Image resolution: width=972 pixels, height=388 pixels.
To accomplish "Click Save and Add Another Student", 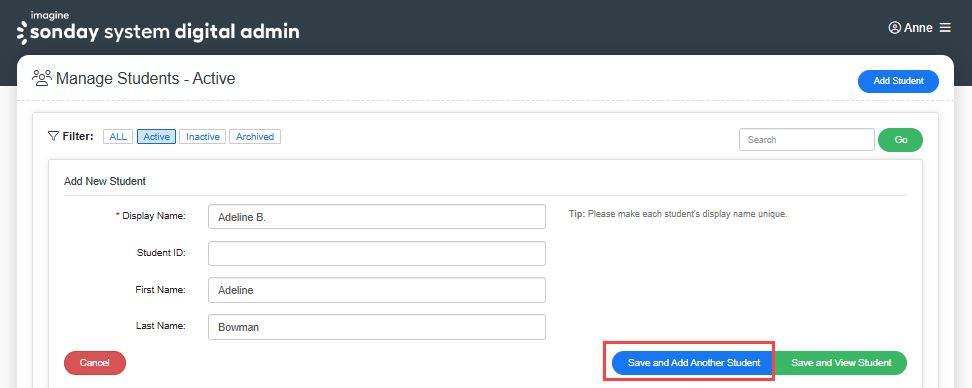I will pos(694,363).
